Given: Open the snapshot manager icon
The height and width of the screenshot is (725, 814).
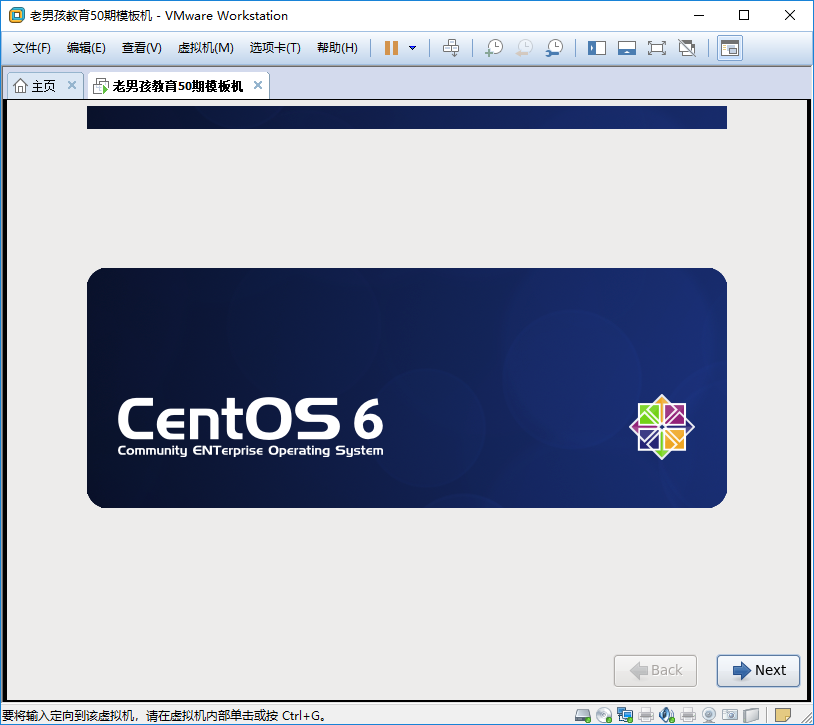Looking at the screenshot, I should pyautogui.click(x=553, y=48).
